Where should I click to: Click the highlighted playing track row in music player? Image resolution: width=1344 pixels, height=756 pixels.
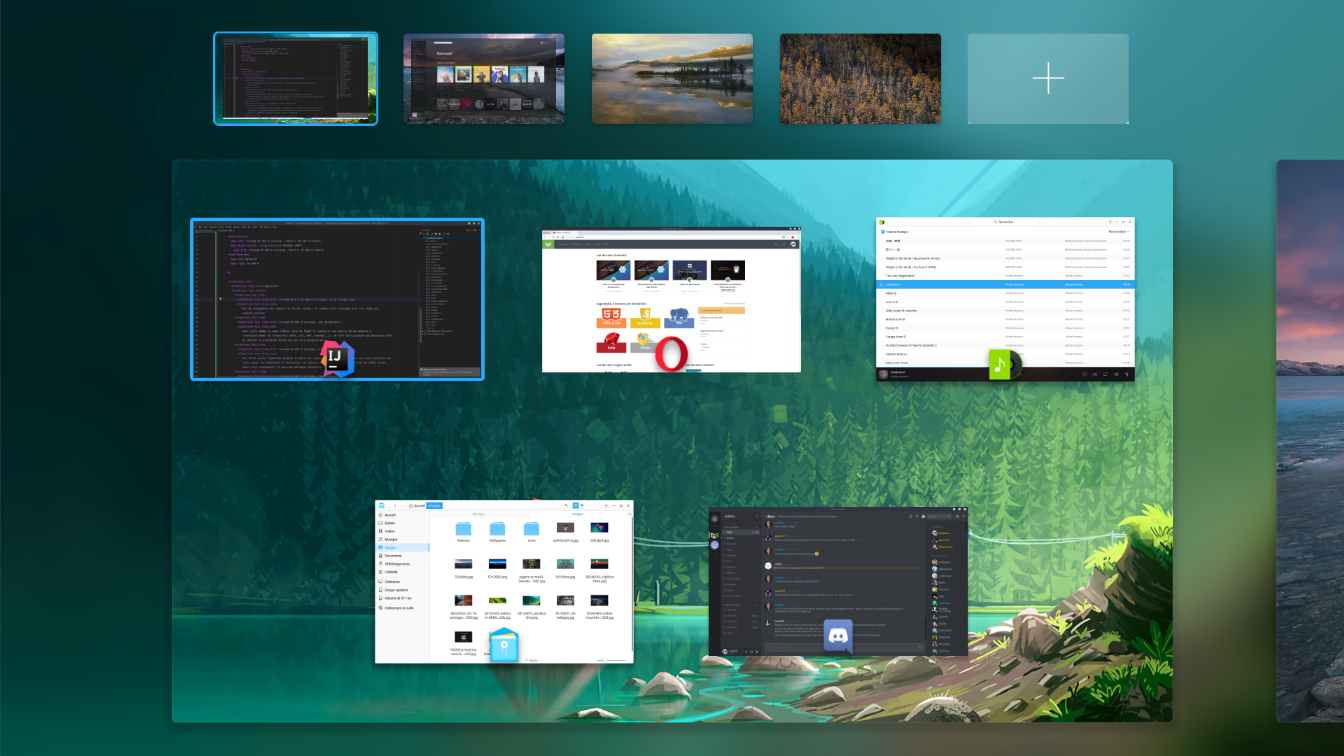(x=1006, y=284)
